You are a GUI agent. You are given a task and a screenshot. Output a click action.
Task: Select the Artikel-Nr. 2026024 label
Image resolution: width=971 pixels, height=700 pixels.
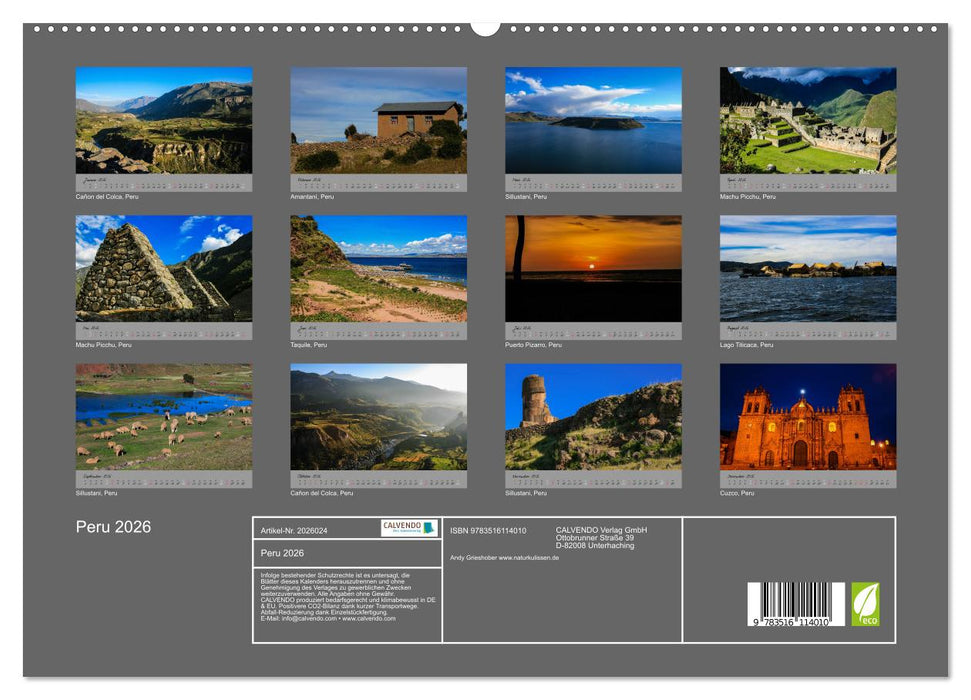pos(294,531)
